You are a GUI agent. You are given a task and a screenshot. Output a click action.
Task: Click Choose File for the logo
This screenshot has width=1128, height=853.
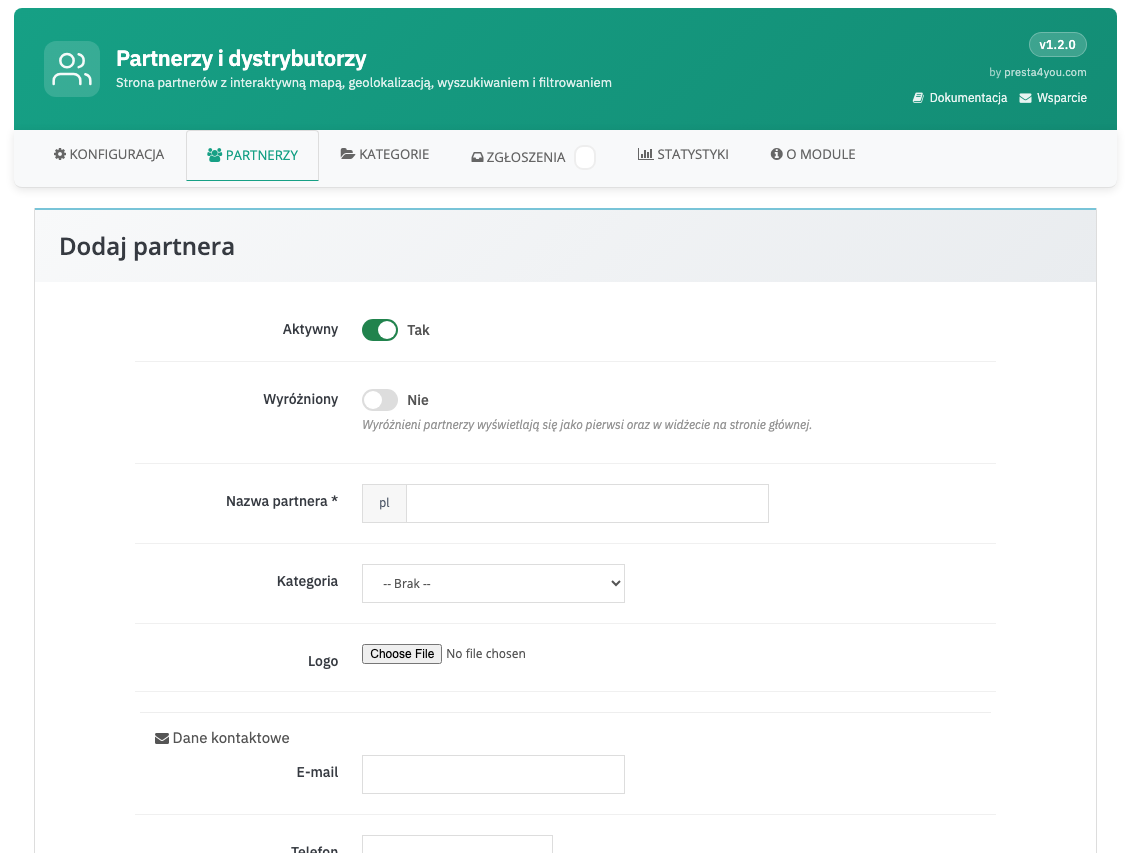pos(401,654)
